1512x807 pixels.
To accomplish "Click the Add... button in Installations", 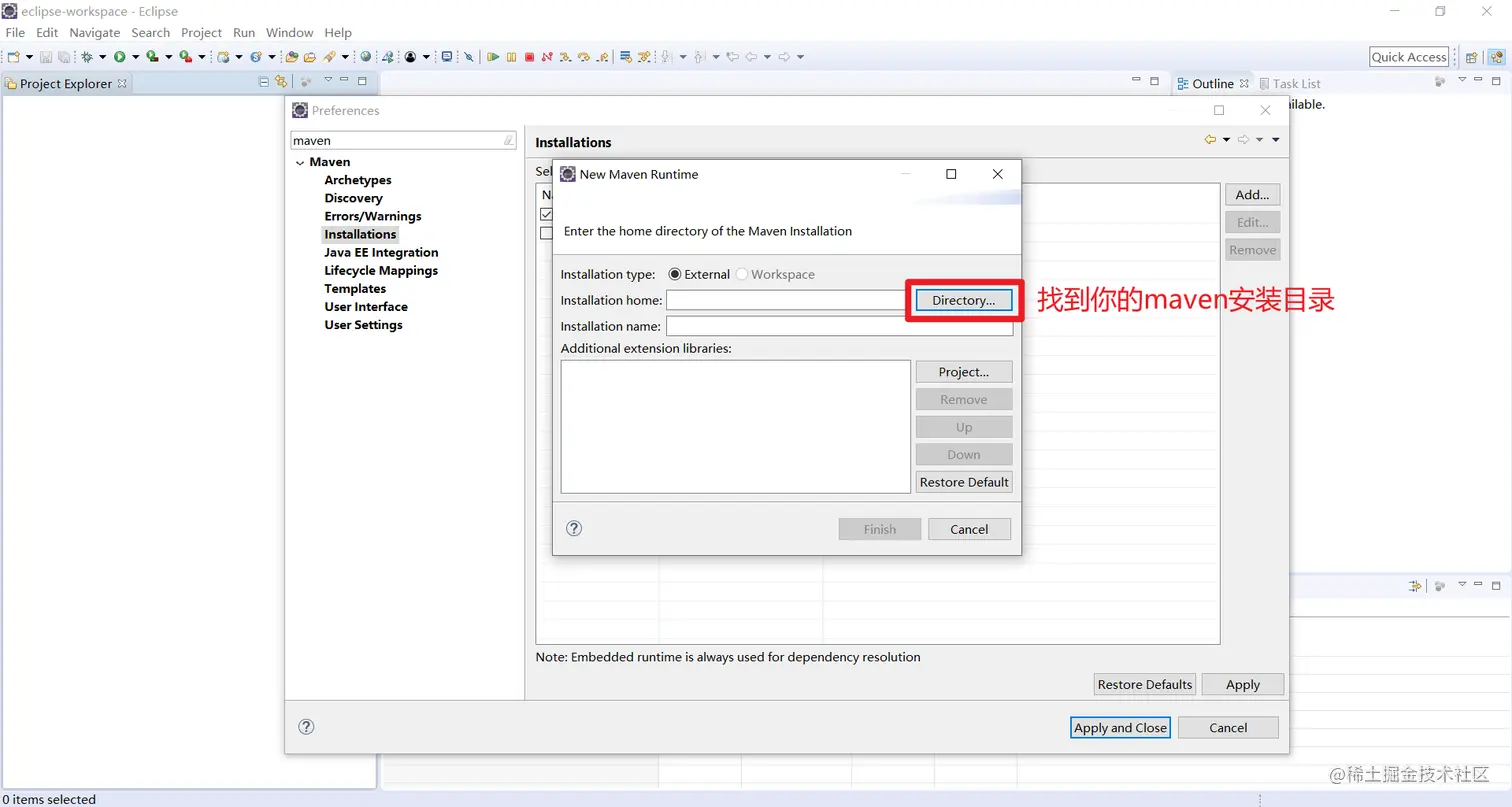I will 1252,195.
